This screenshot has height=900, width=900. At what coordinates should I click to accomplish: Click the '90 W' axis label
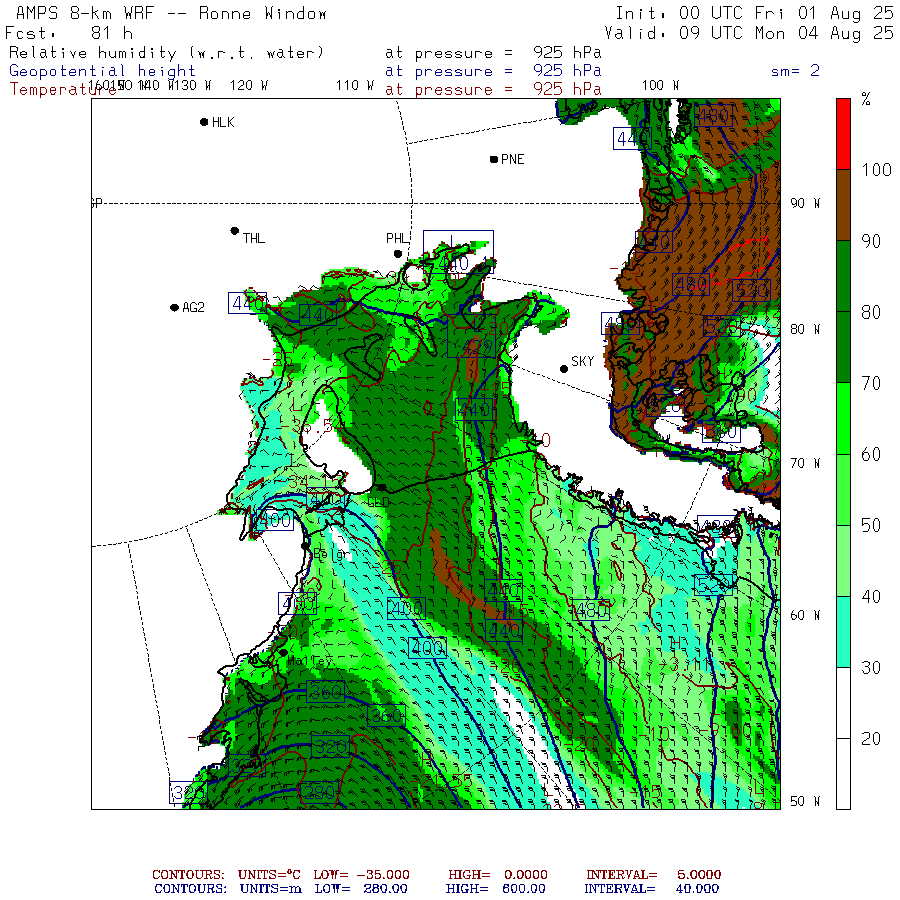click(805, 203)
